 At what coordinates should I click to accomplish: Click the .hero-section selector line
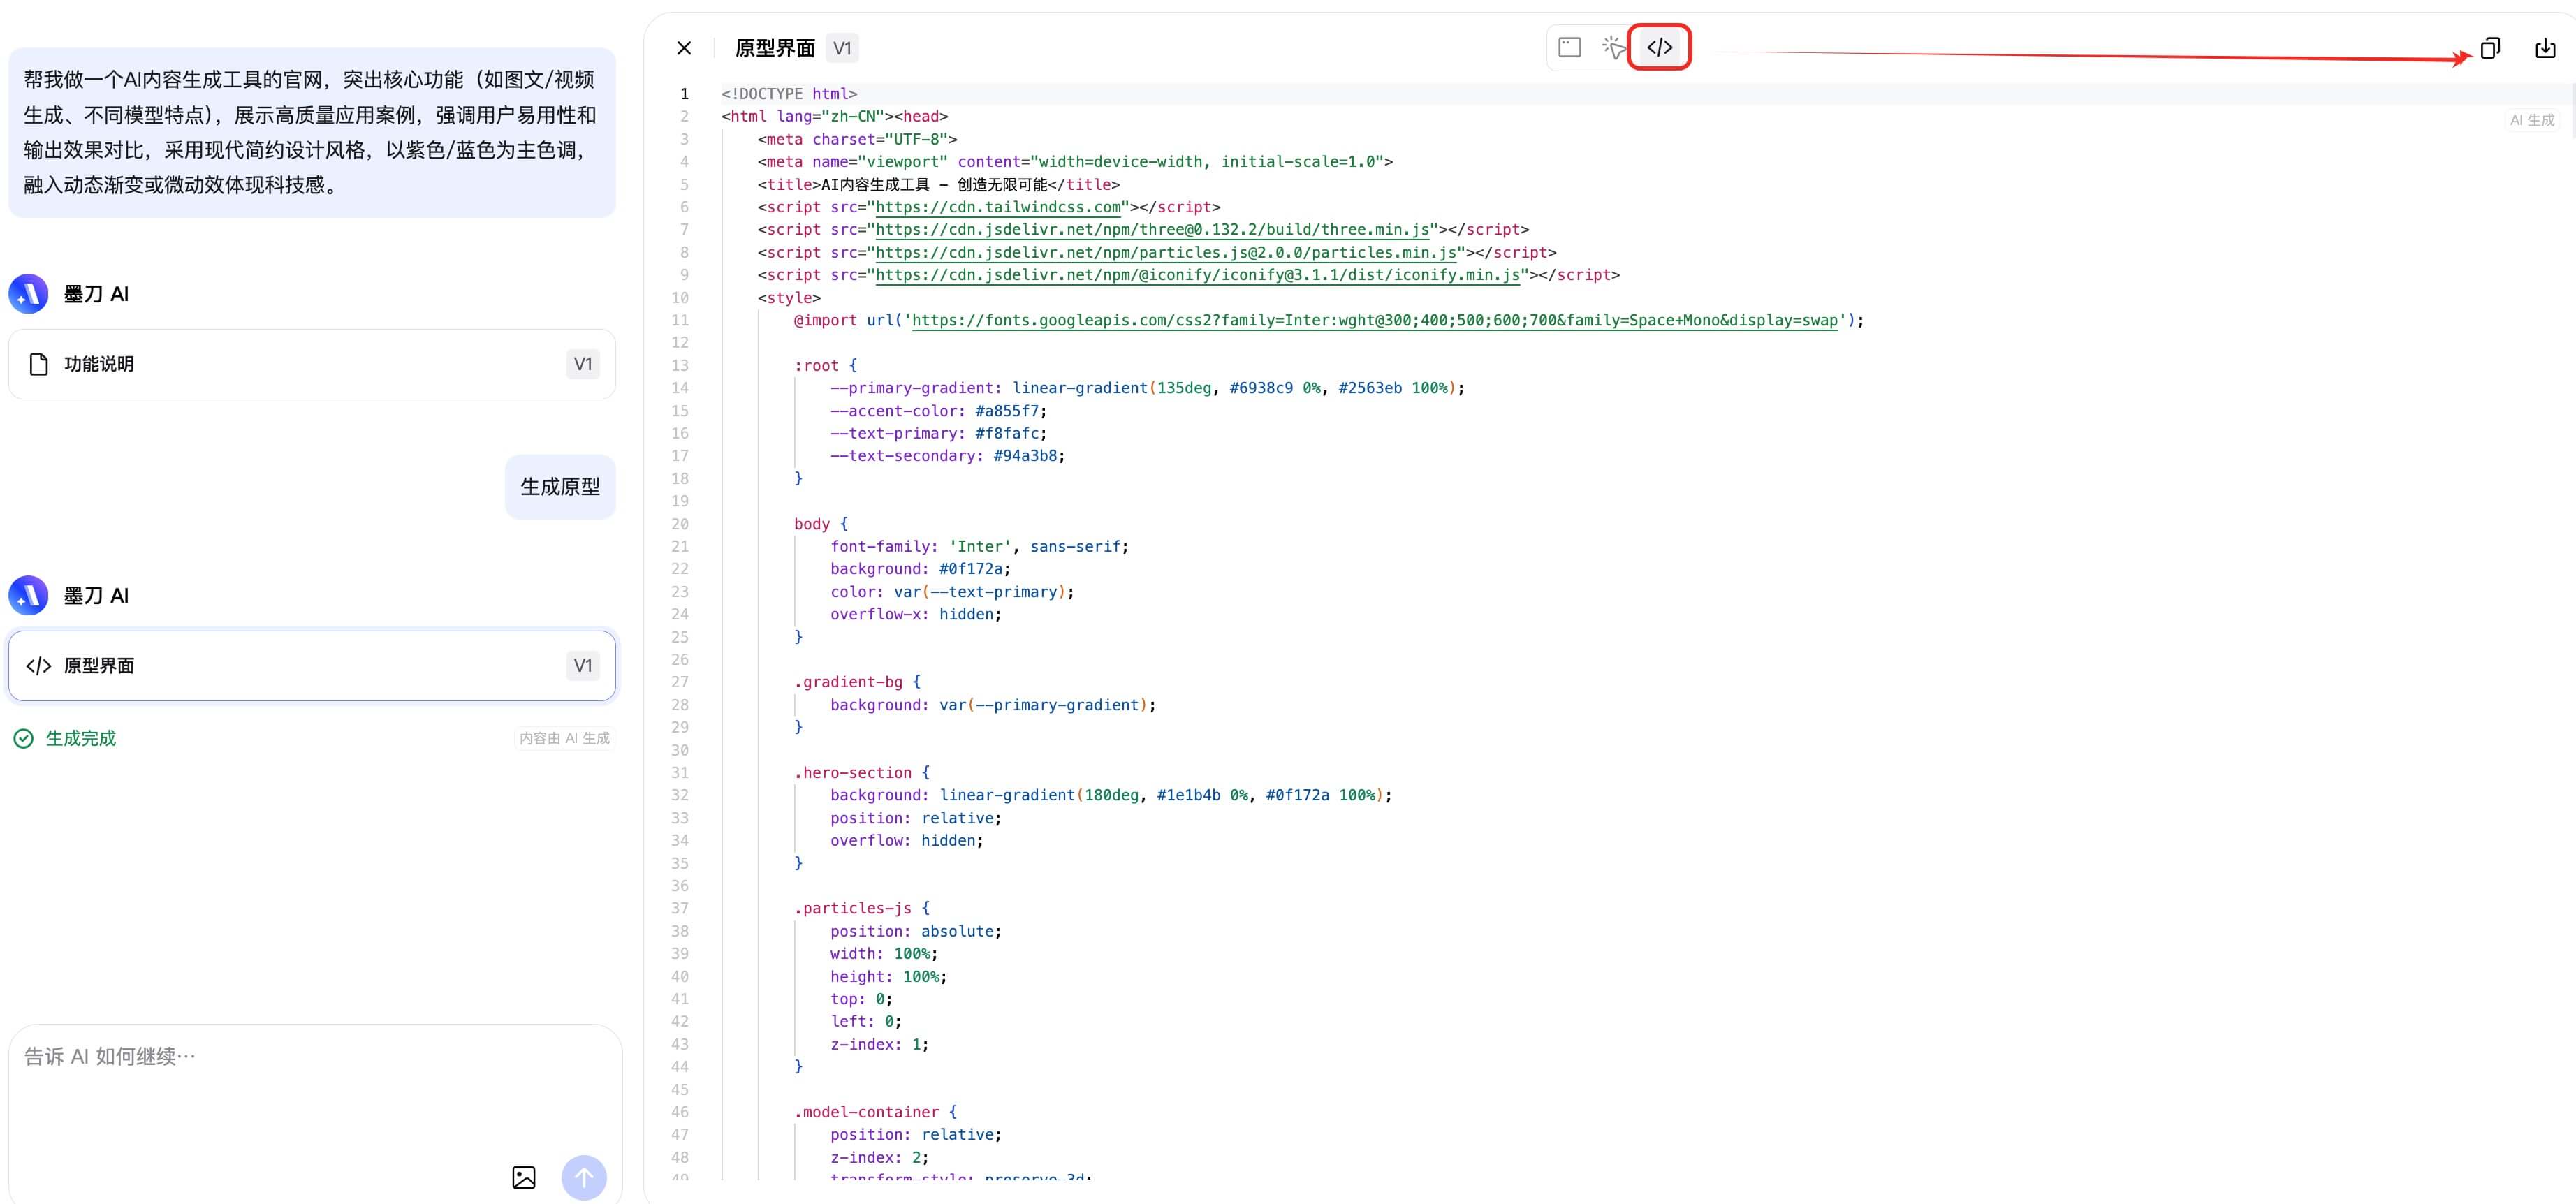click(x=862, y=772)
